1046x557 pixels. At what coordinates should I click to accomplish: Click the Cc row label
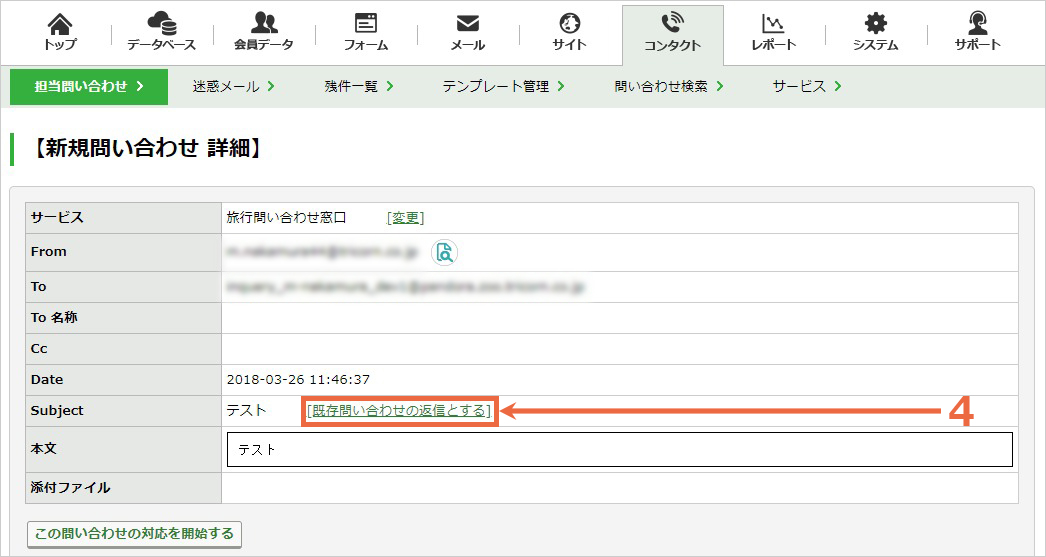pos(39,348)
